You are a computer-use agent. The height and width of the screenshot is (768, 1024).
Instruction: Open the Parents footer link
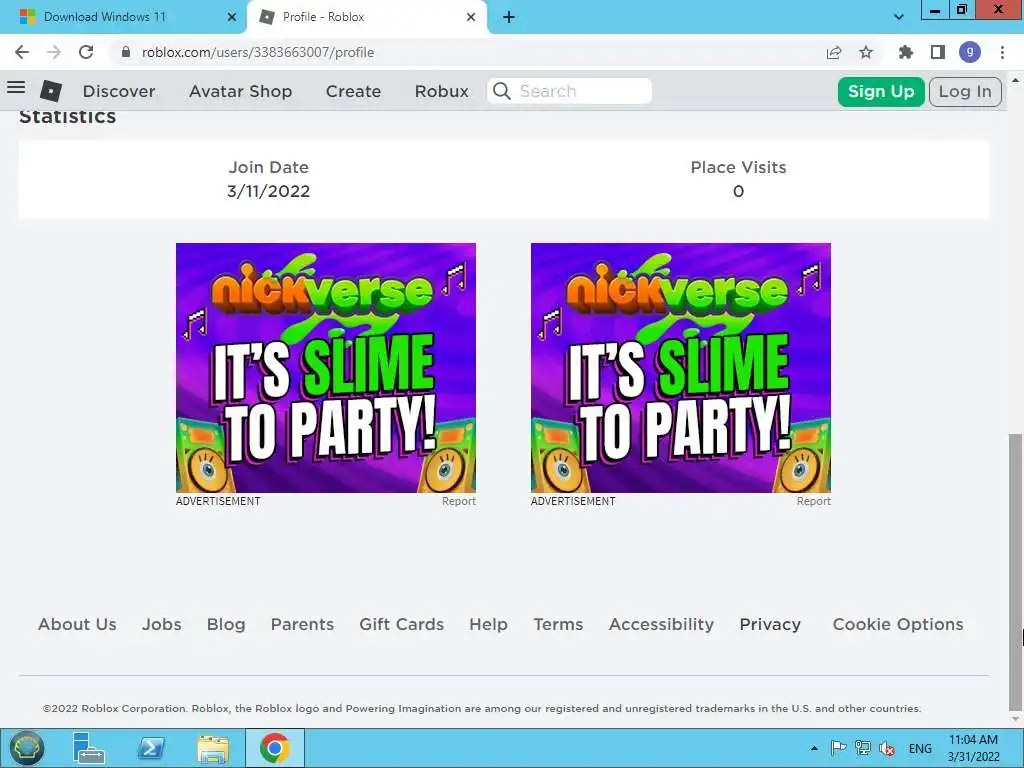tap(302, 624)
